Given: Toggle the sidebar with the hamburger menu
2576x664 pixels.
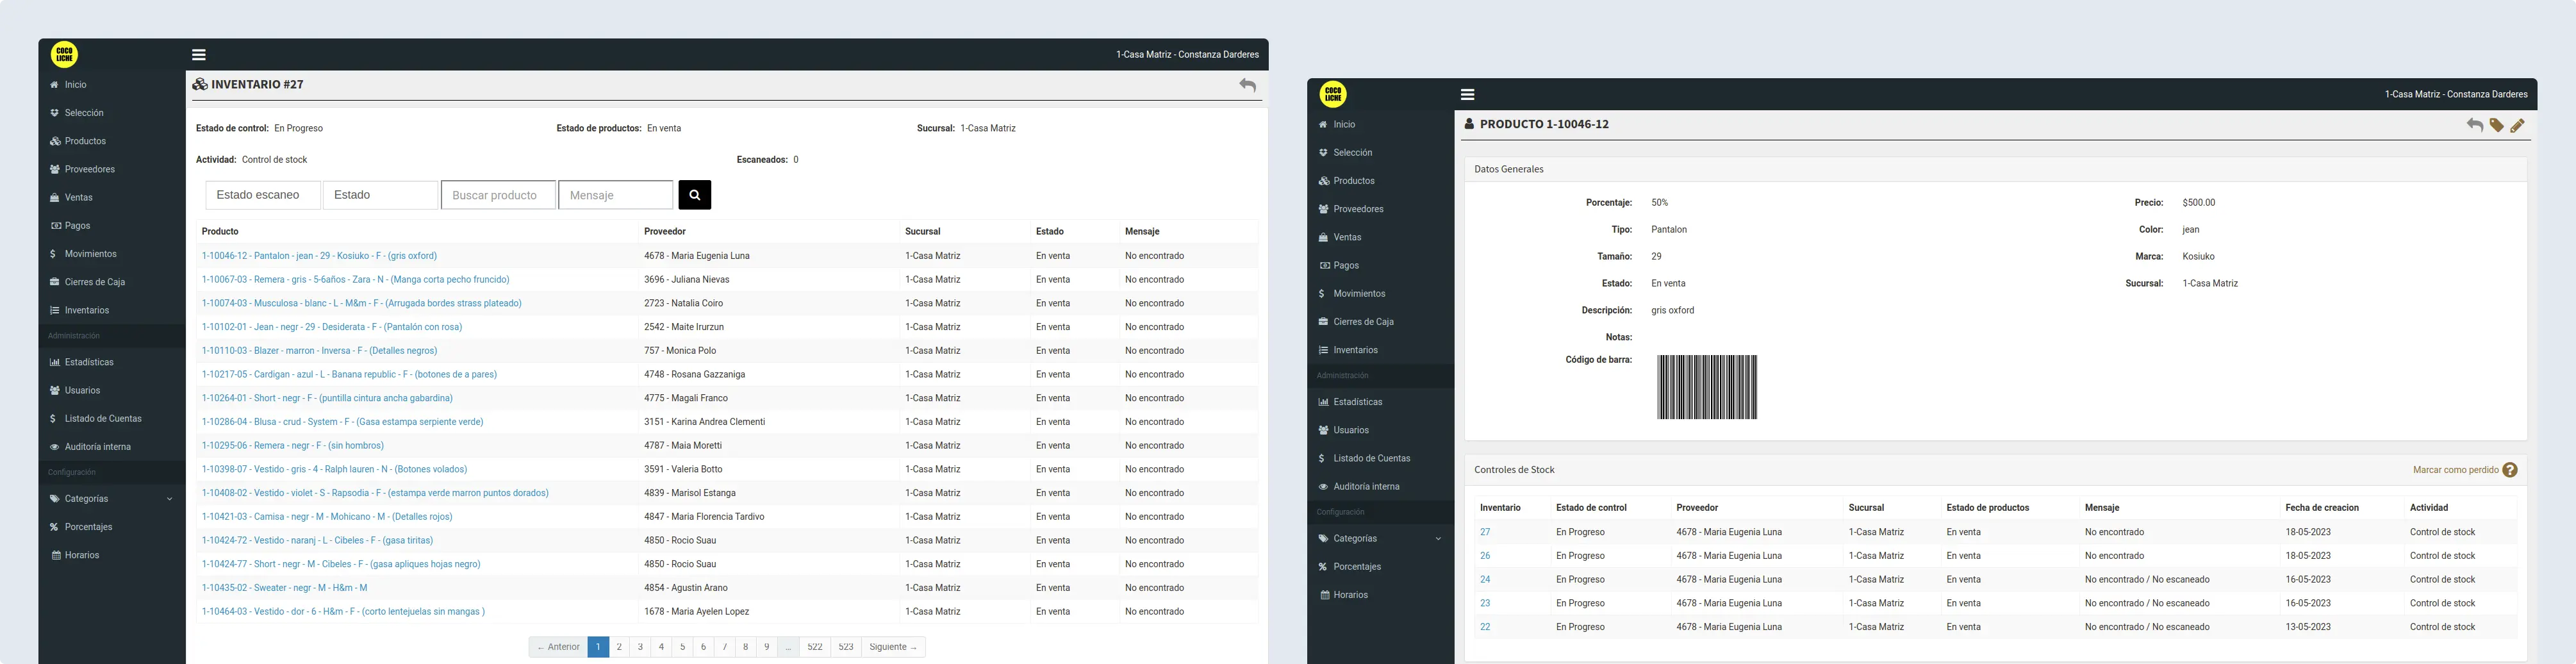Looking at the screenshot, I should pyautogui.click(x=198, y=54).
